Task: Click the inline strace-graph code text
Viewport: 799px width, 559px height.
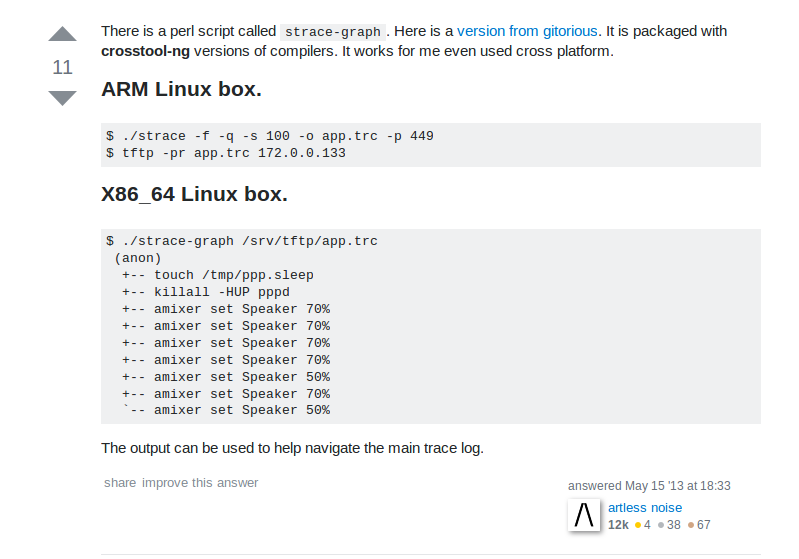Action: (x=333, y=32)
